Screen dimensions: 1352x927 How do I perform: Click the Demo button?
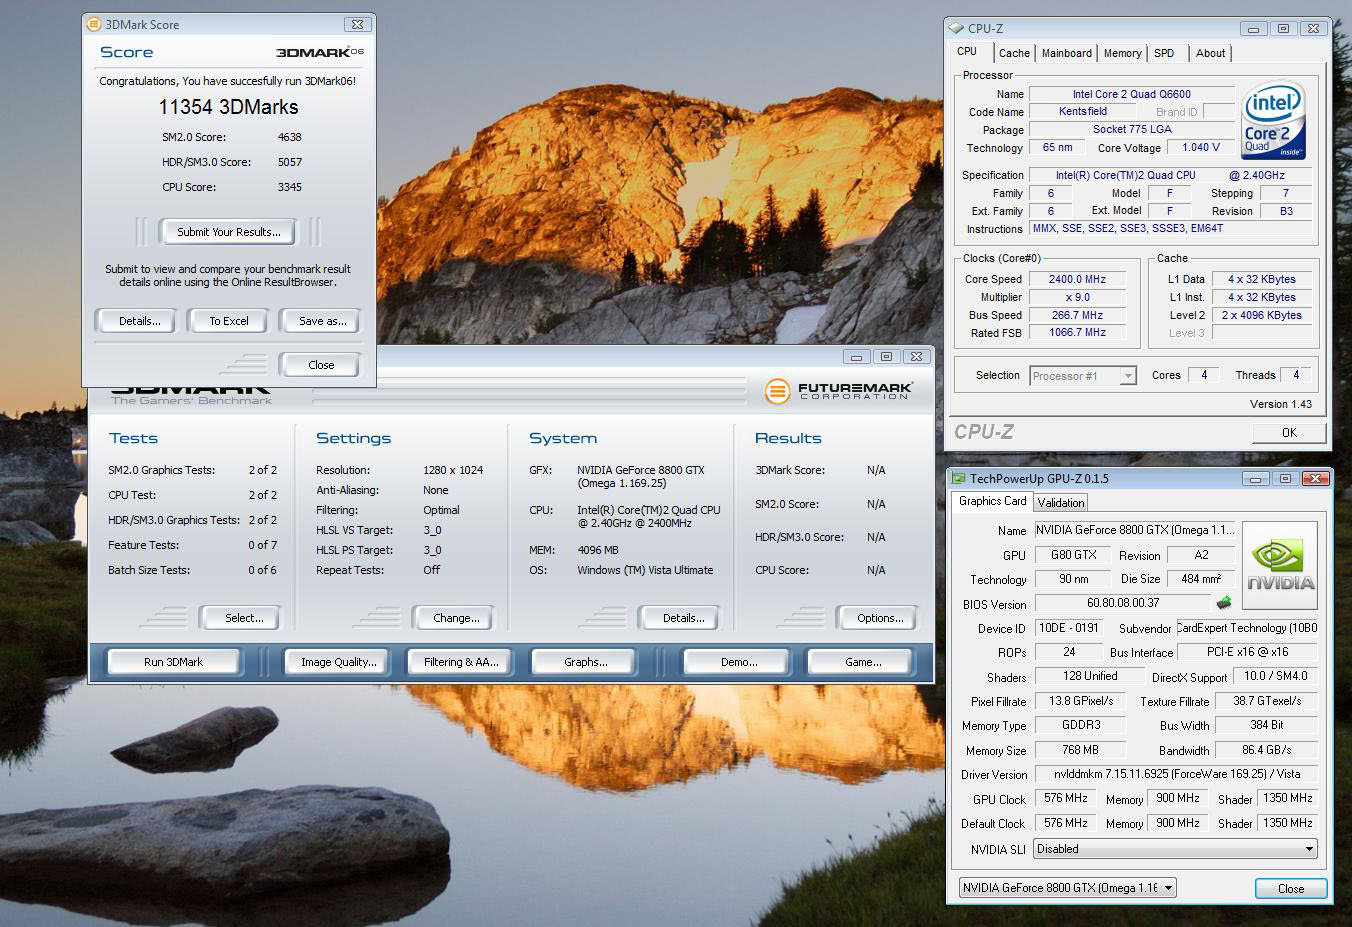click(x=738, y=662)
